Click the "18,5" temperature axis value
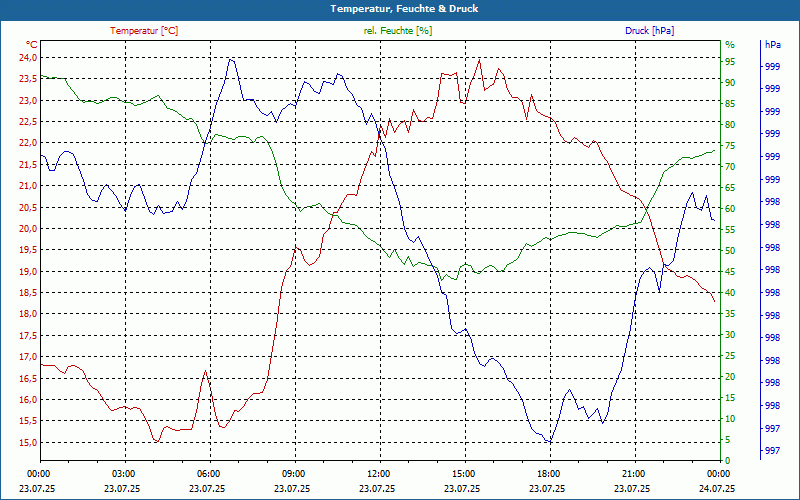 click(x=28, y=293)
